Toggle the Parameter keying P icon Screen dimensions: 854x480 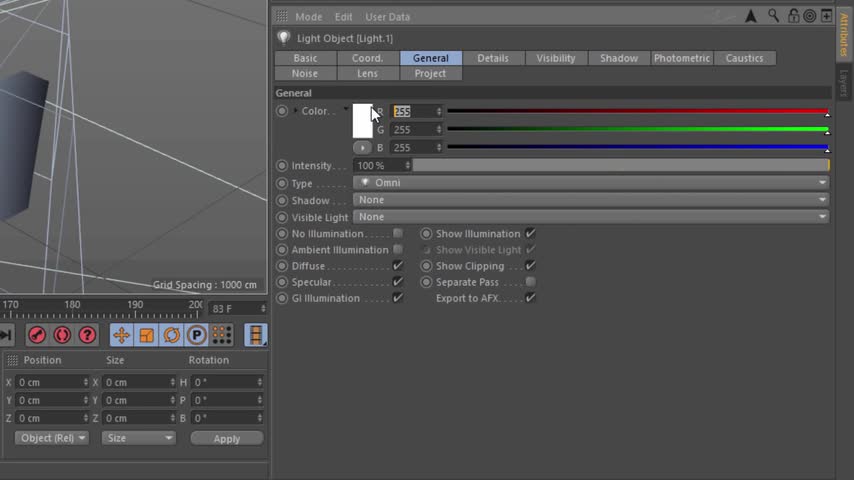click(x=197, y=335)
